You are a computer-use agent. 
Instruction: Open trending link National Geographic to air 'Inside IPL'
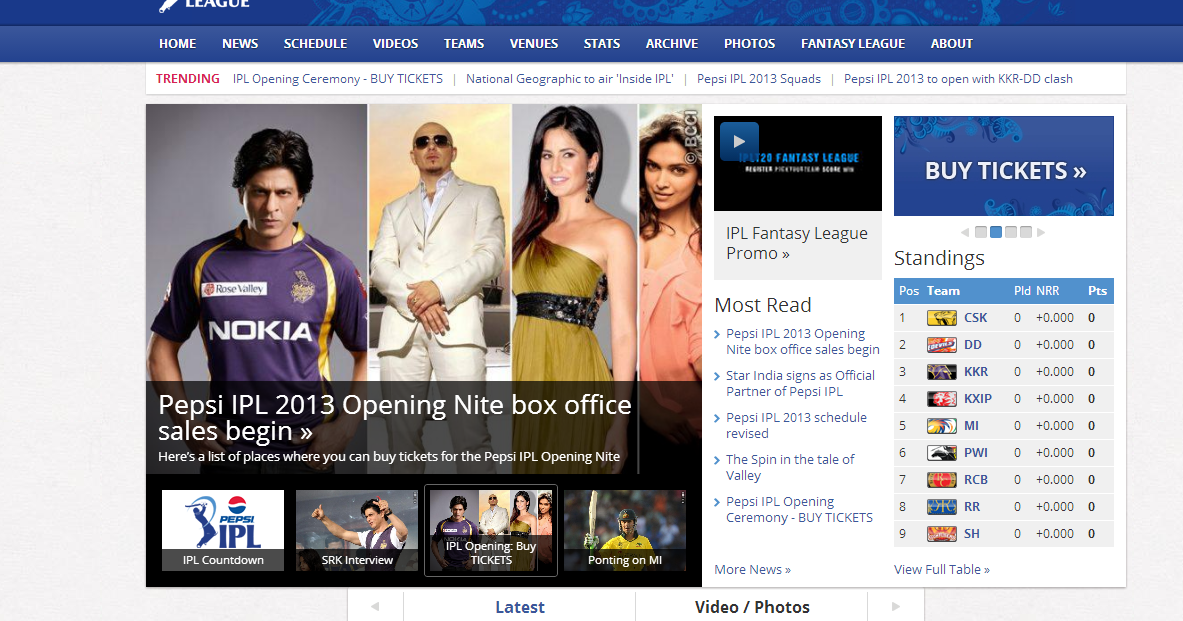tap(570, 78)
